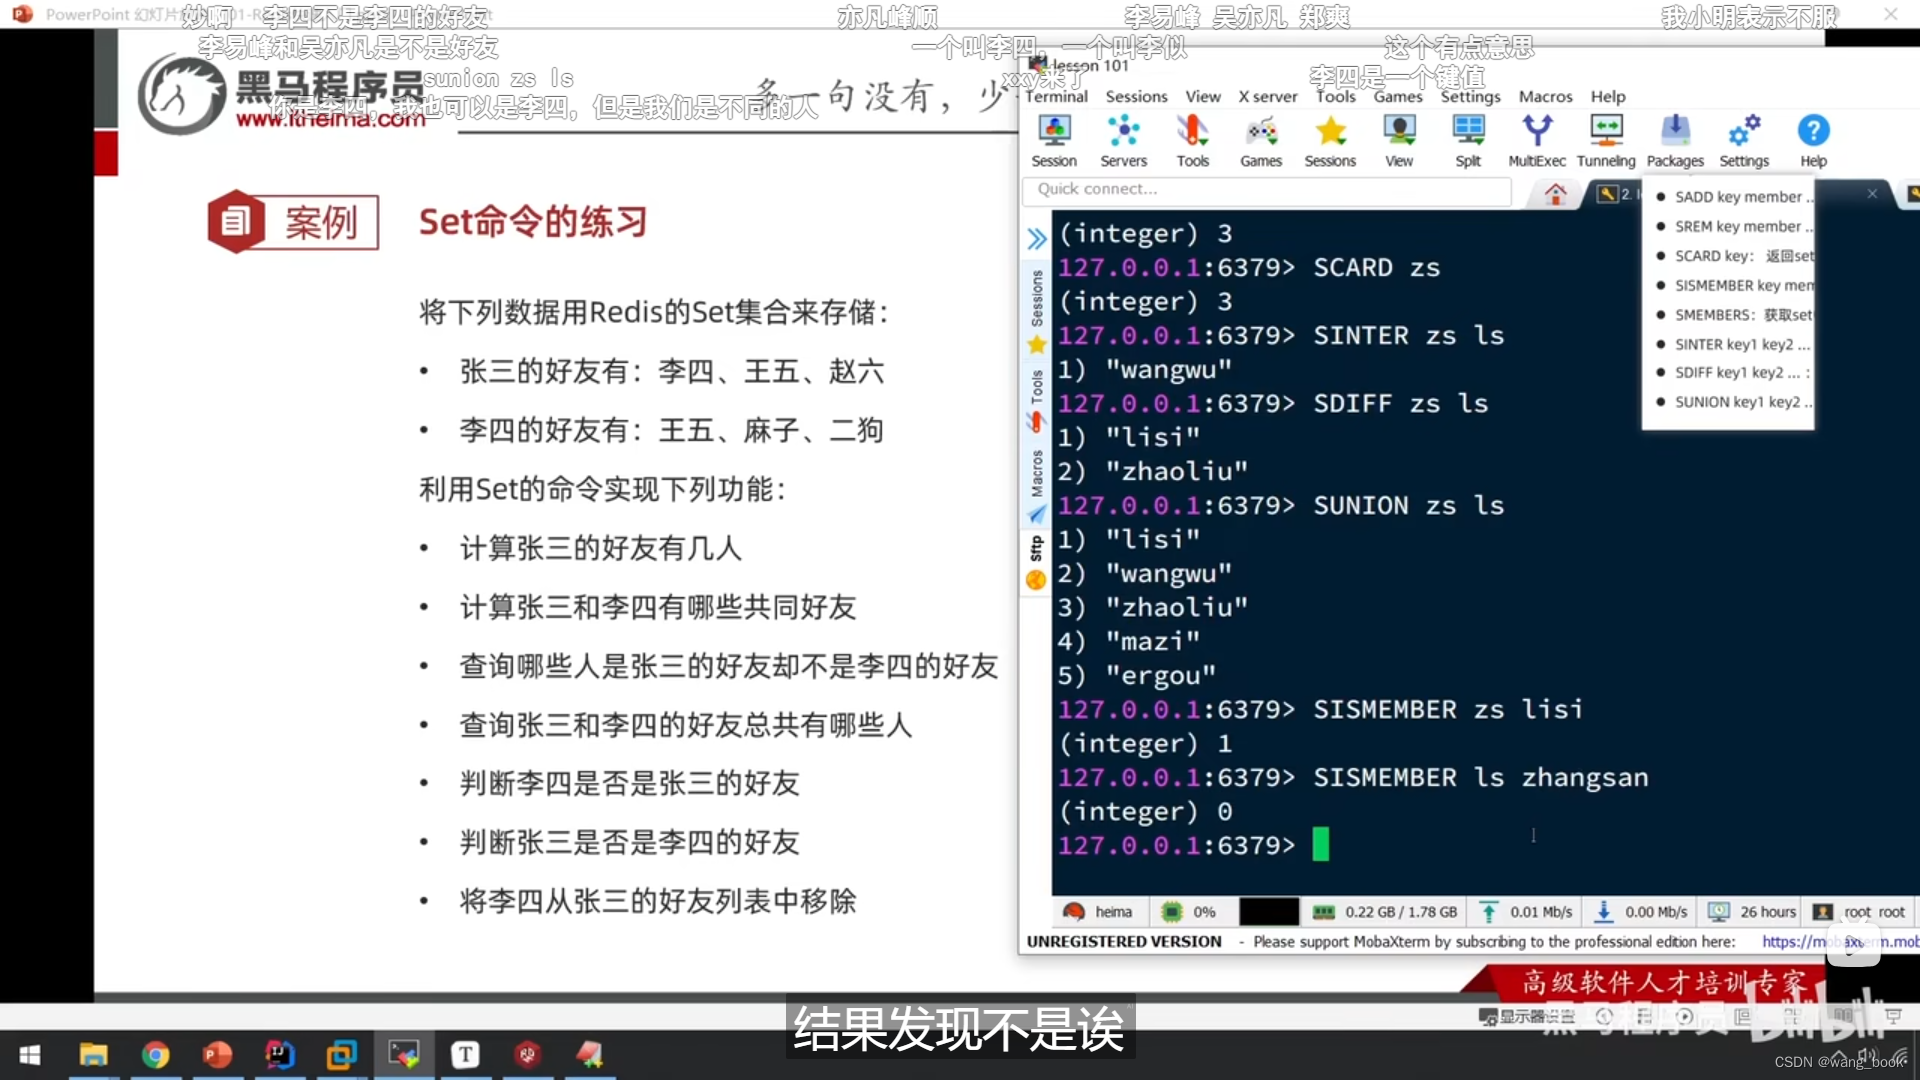Open the Sftp vertical side tab
Viewport: 1920px width, 1080px height.
(1037, 548)
